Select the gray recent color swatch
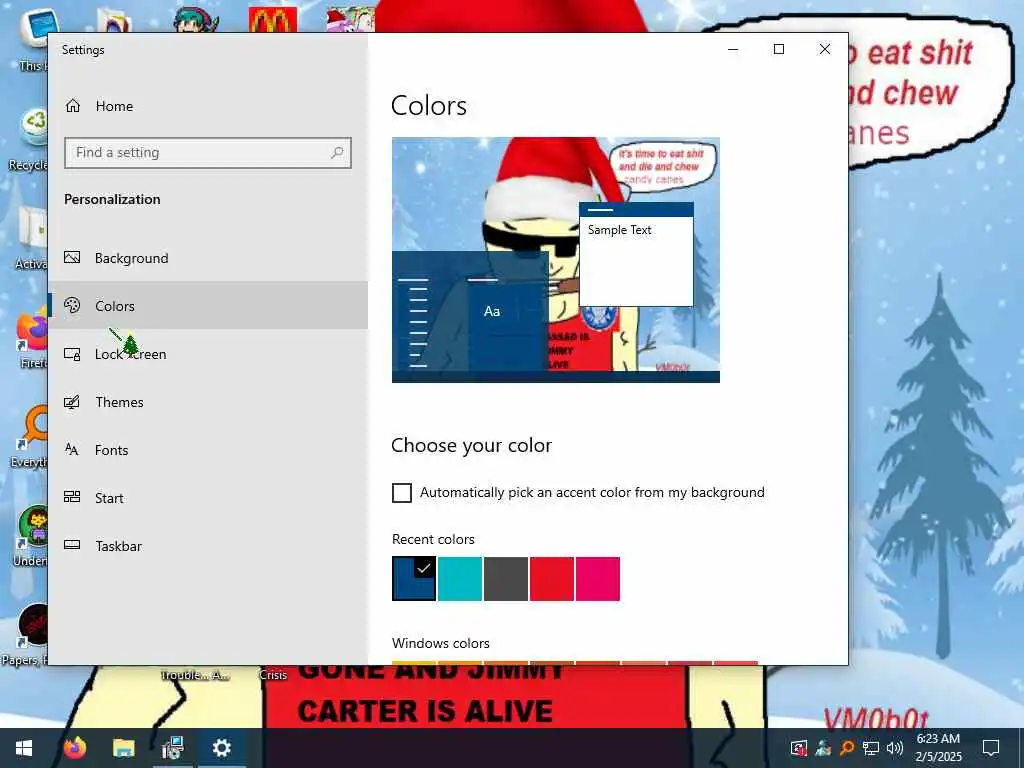Viewport: 1024px width, 768px height. click(x=506, y=579)
